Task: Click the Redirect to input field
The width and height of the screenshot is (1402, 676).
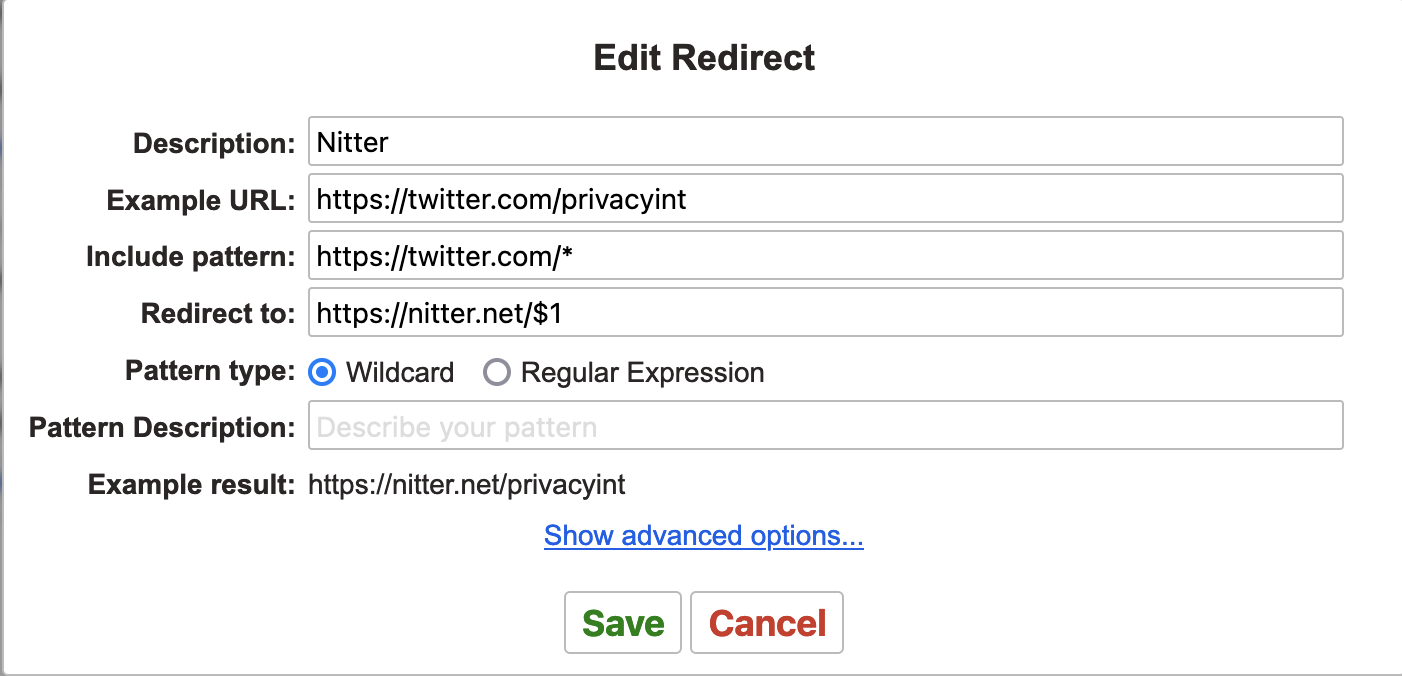Action: pyautogui.click(x=825, y=314)
